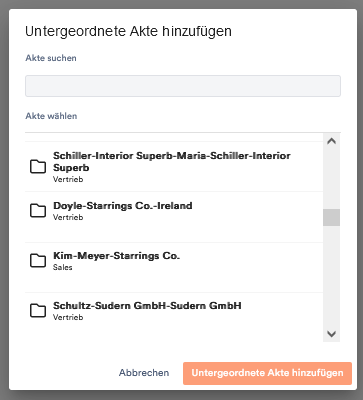Click the Abbrechen link
Image resolution: width=363 pixels, height=400 pixels.
[x=144, y=373]
